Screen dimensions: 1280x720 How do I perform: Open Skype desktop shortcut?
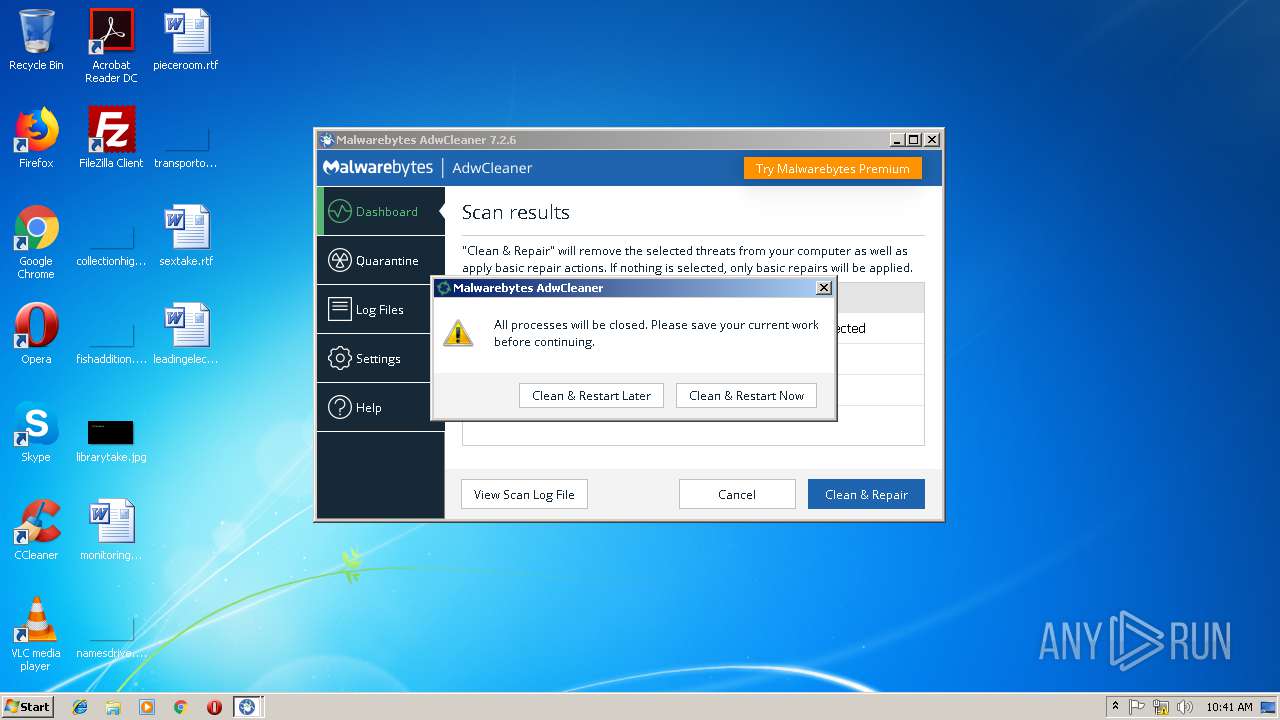[36, 432]
